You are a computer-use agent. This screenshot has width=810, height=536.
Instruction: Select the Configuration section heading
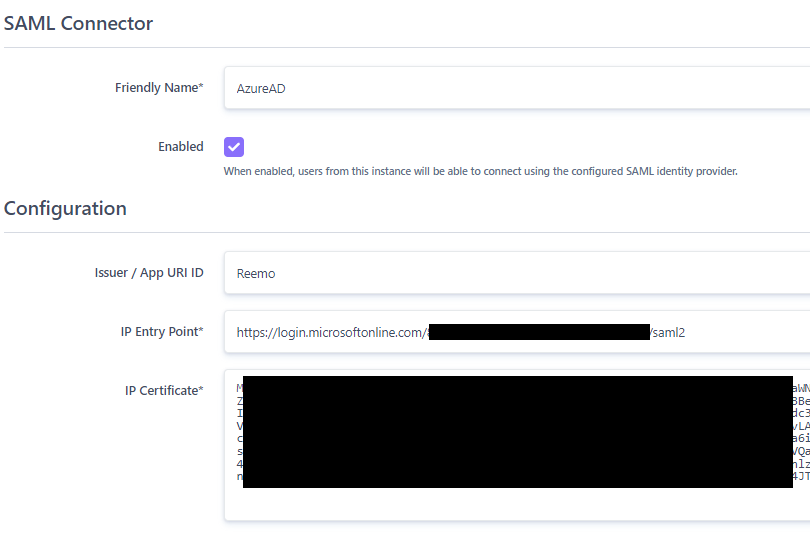(66, 209)
